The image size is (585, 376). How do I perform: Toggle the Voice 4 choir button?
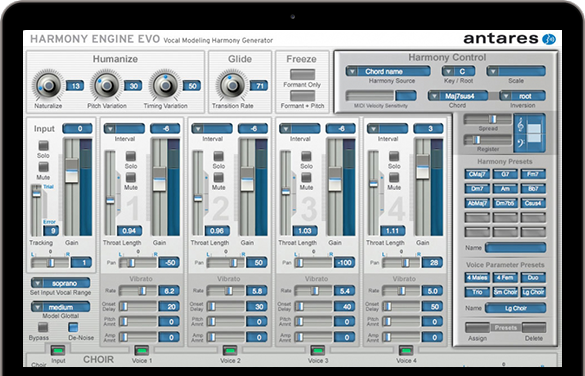[x=406, y=350]
